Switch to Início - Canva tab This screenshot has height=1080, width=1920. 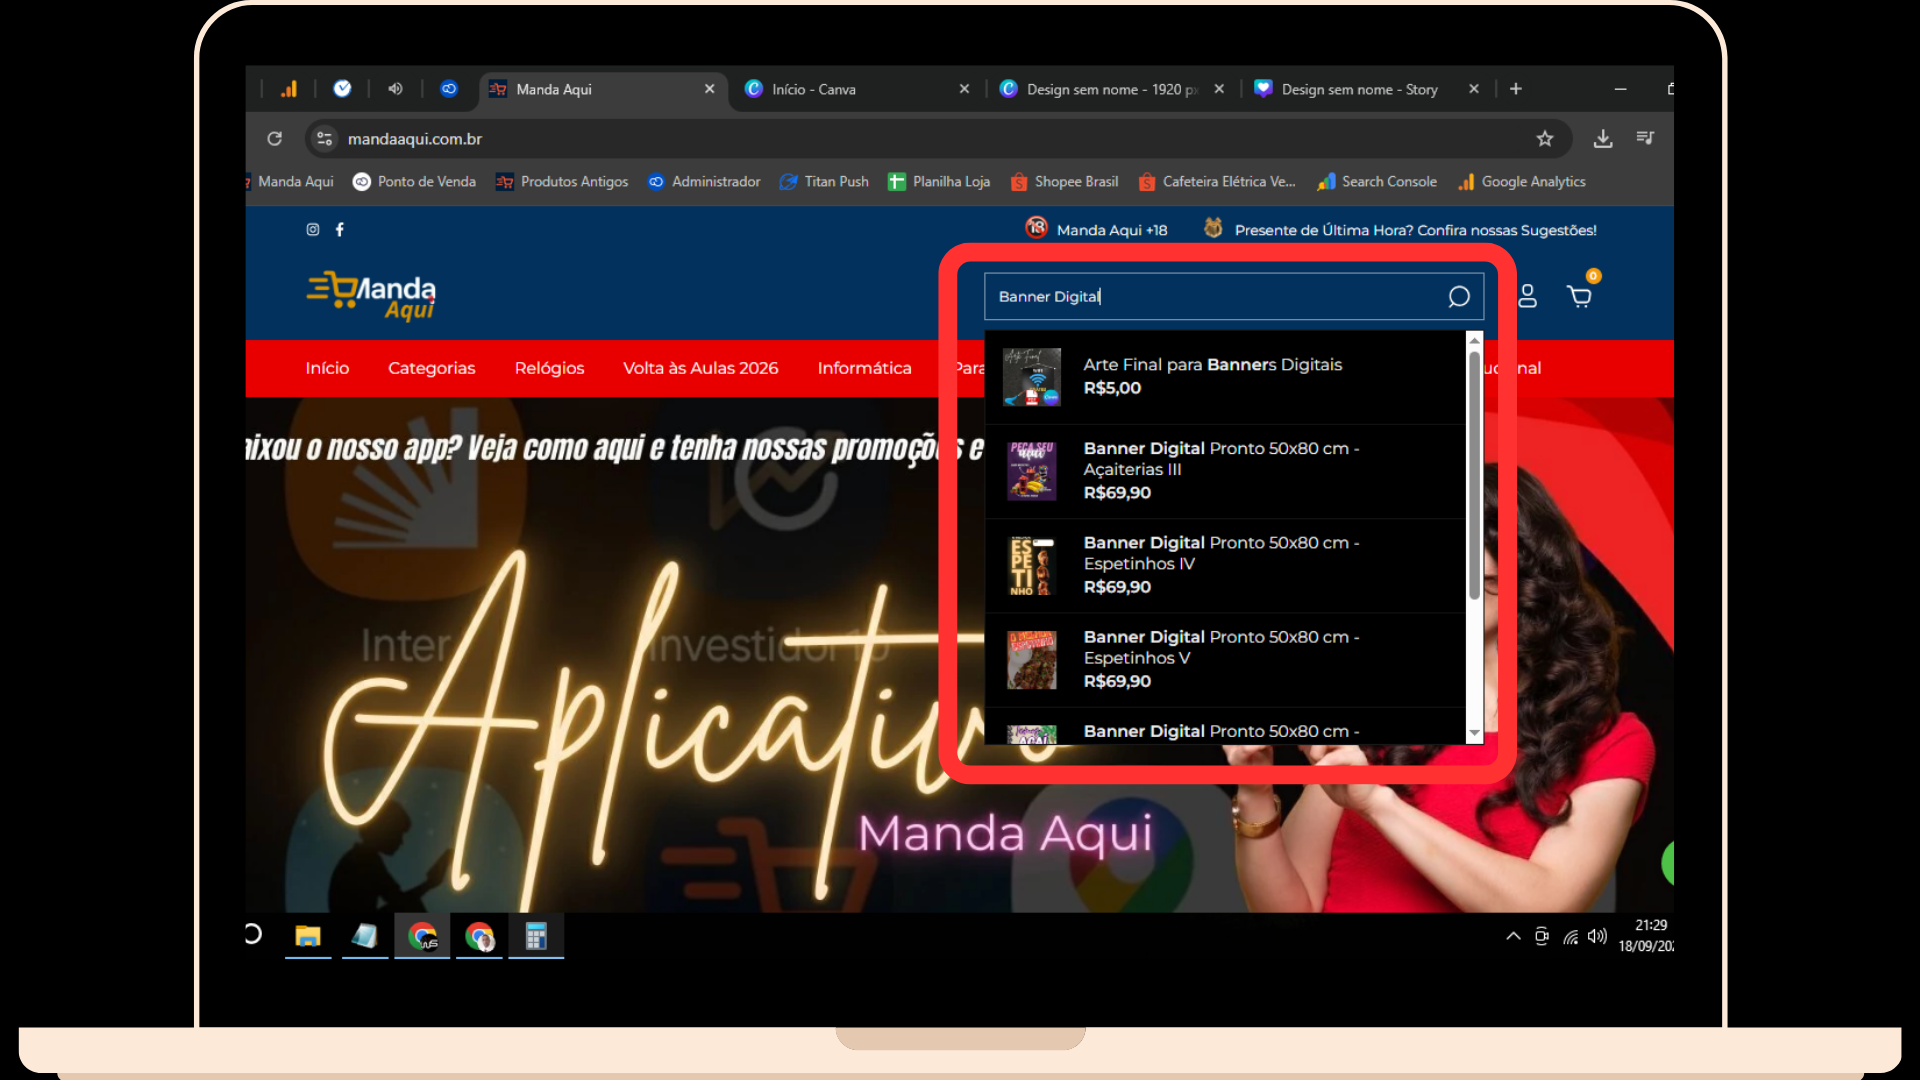tap(813, 89)
